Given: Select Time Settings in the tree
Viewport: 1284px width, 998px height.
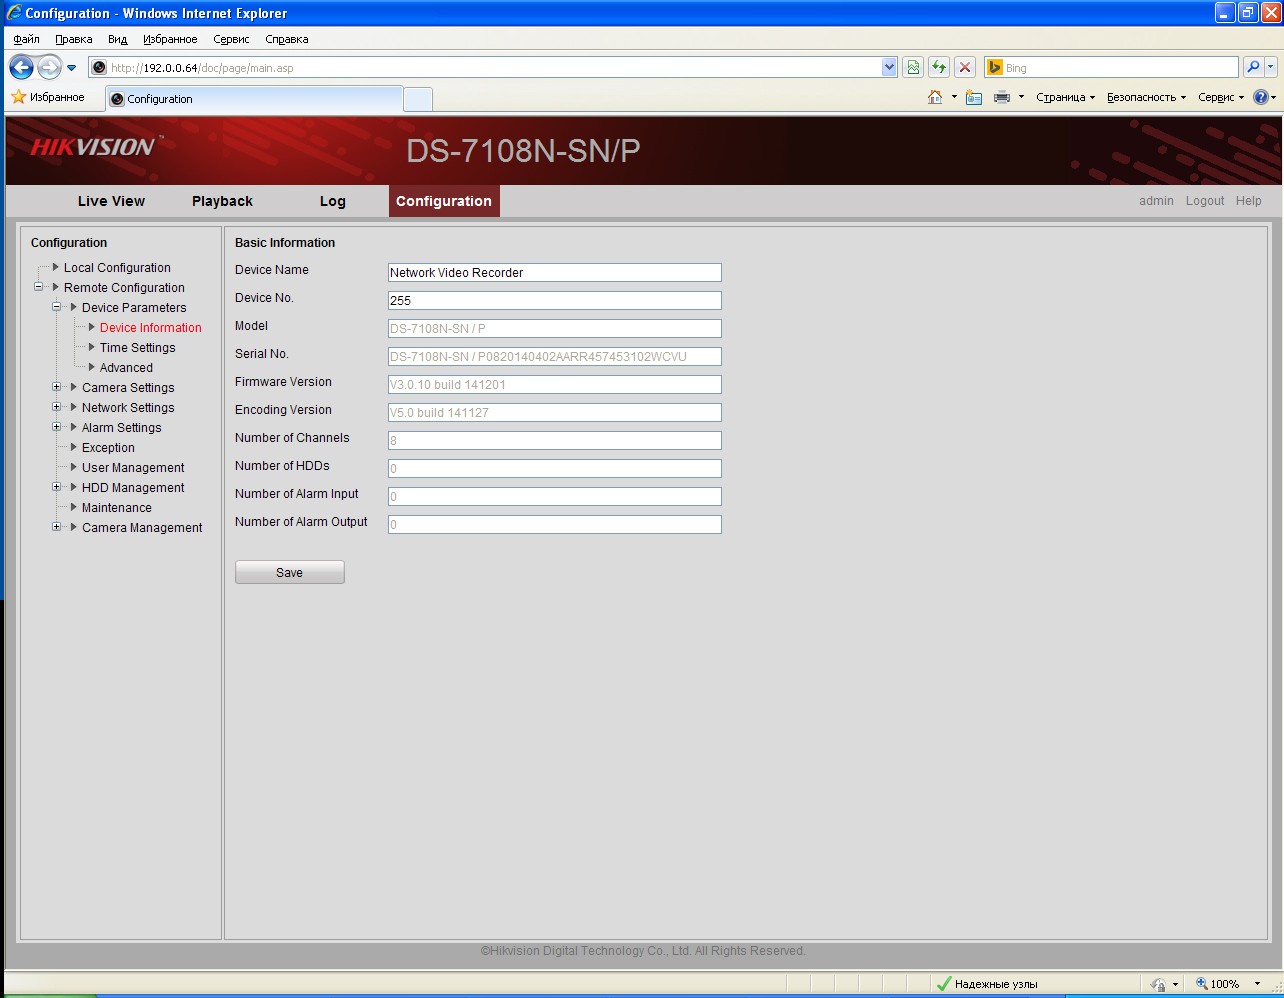Looking at the screenshot, I should tap(138, 348).
